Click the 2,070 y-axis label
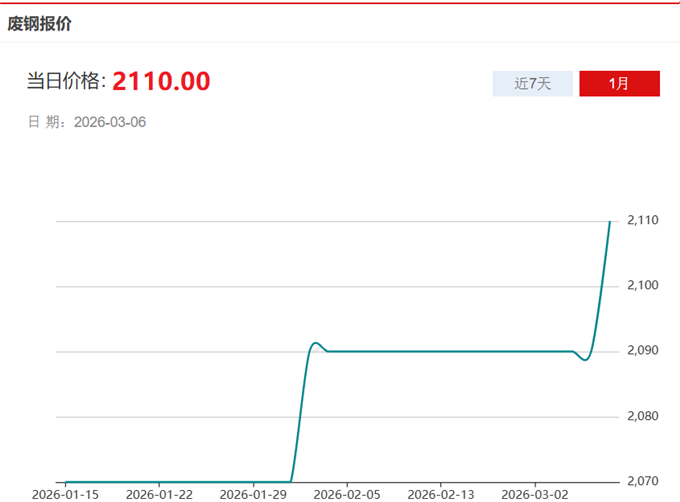680x502 pixels. (x=641, y=481)
